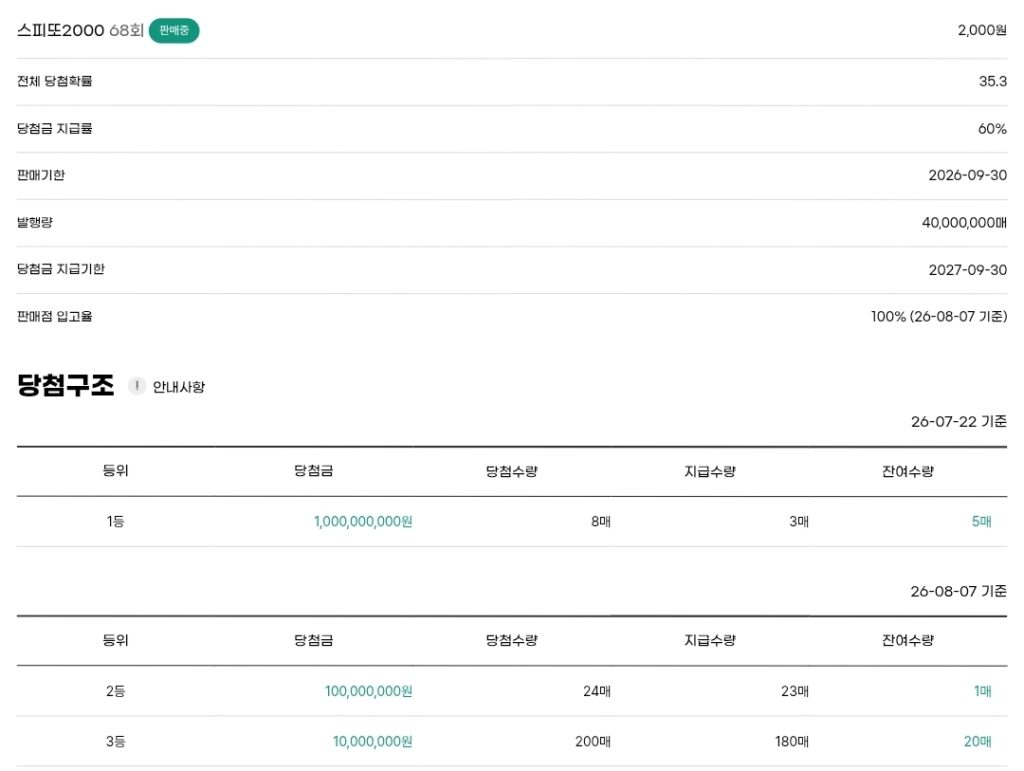Click the 당첨수량 header in the 1등 table
Screen dimensions: 1024x771
511,471
